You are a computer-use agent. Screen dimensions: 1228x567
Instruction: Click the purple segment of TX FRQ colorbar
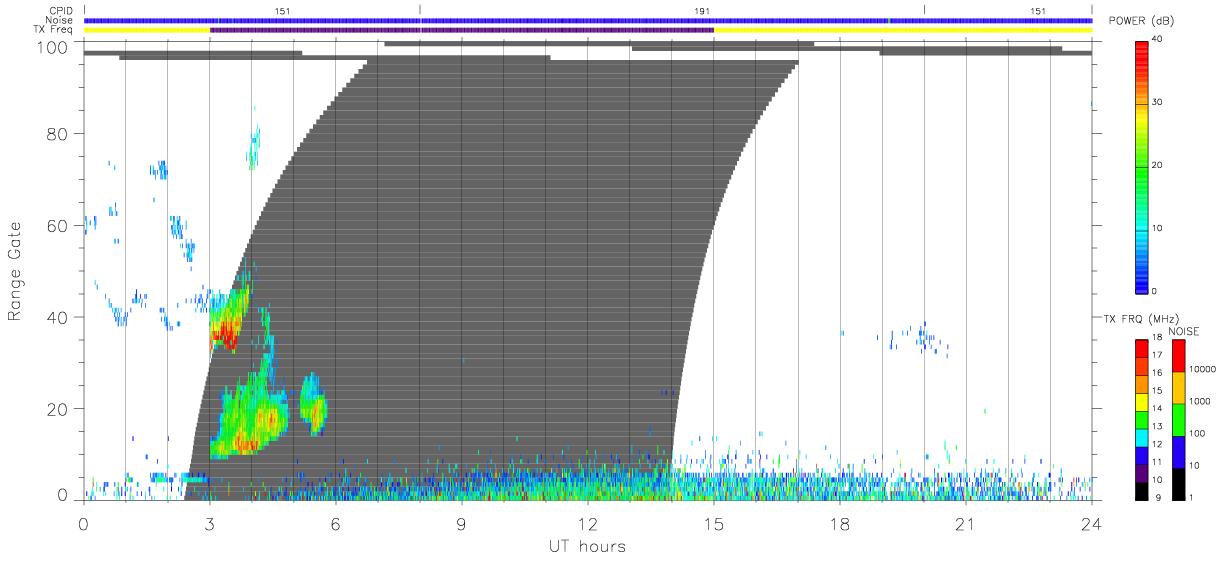click(x=1141, y=473)
